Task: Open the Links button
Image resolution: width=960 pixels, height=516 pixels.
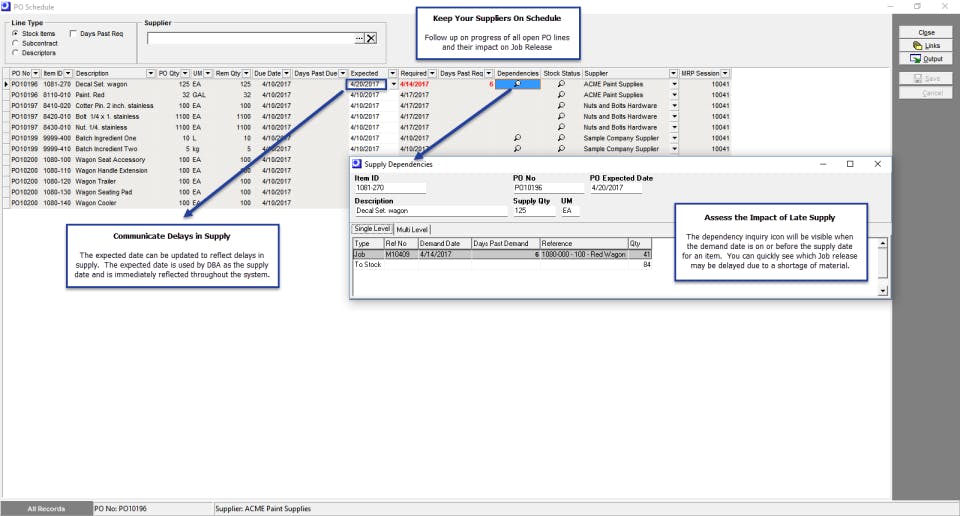Action: 926,46
